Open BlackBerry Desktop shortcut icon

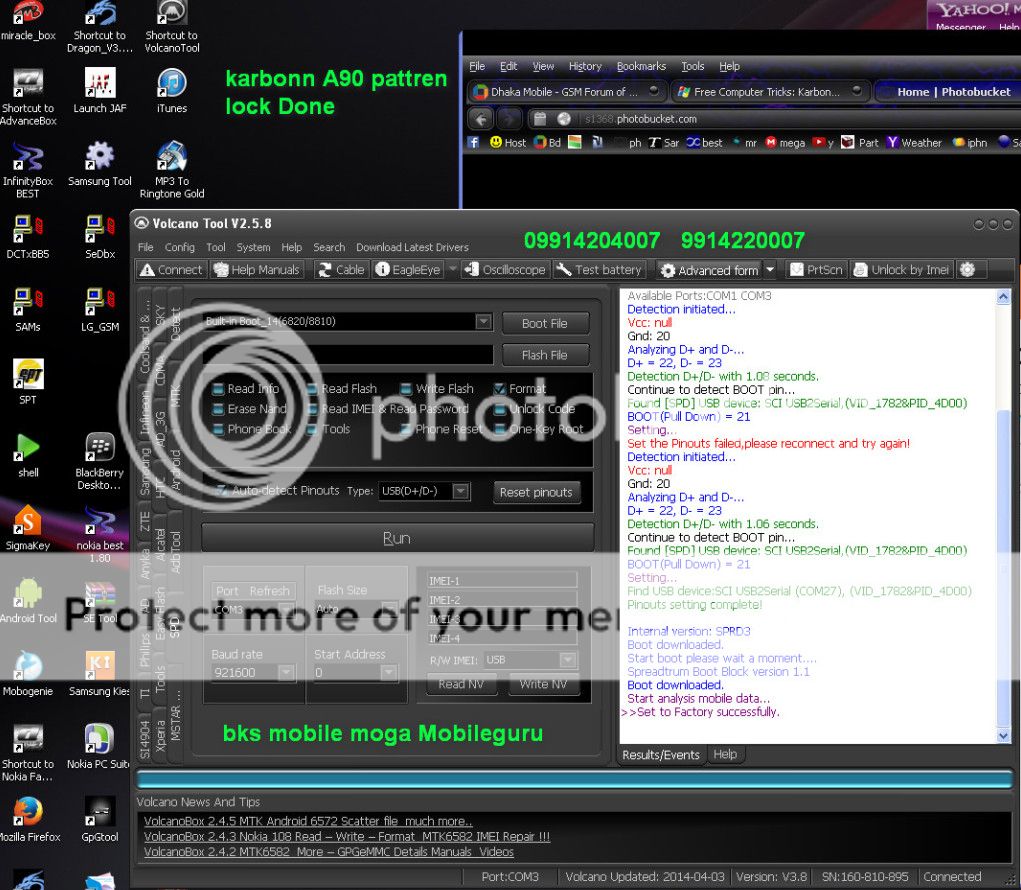click(100, 462)
